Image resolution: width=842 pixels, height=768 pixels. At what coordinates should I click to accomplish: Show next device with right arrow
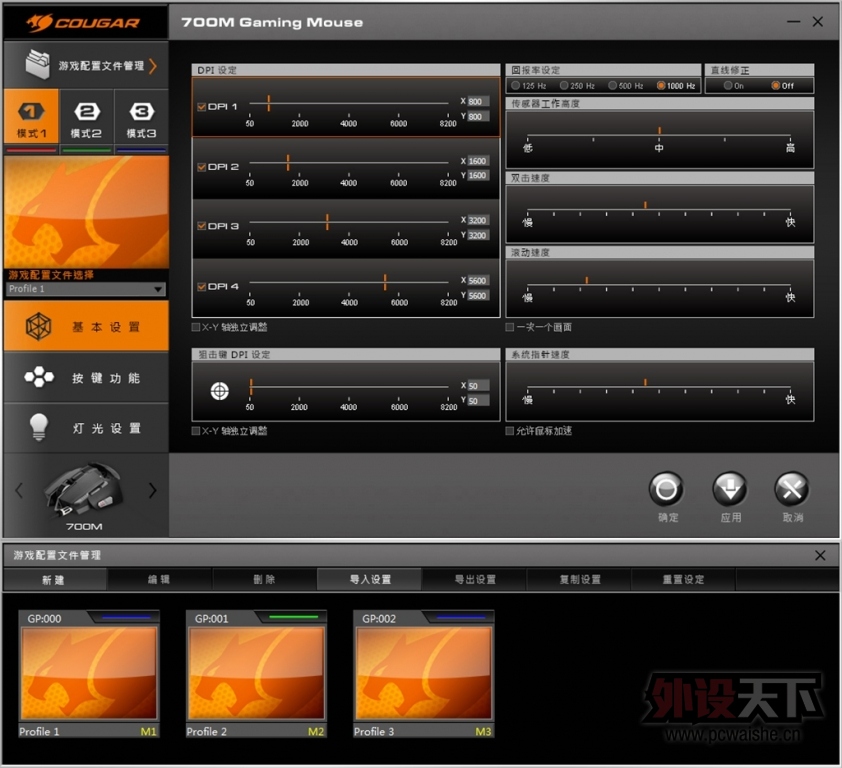click(x=153, y=490)
